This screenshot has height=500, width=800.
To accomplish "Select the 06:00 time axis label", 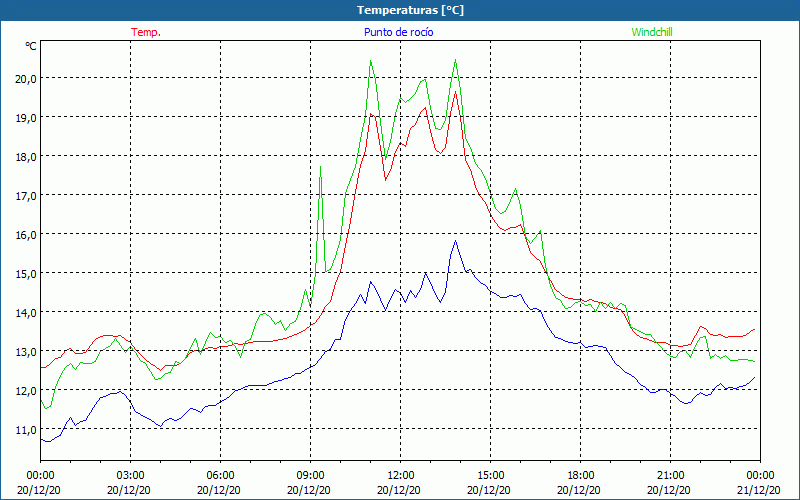I will (x=220, y=475).
